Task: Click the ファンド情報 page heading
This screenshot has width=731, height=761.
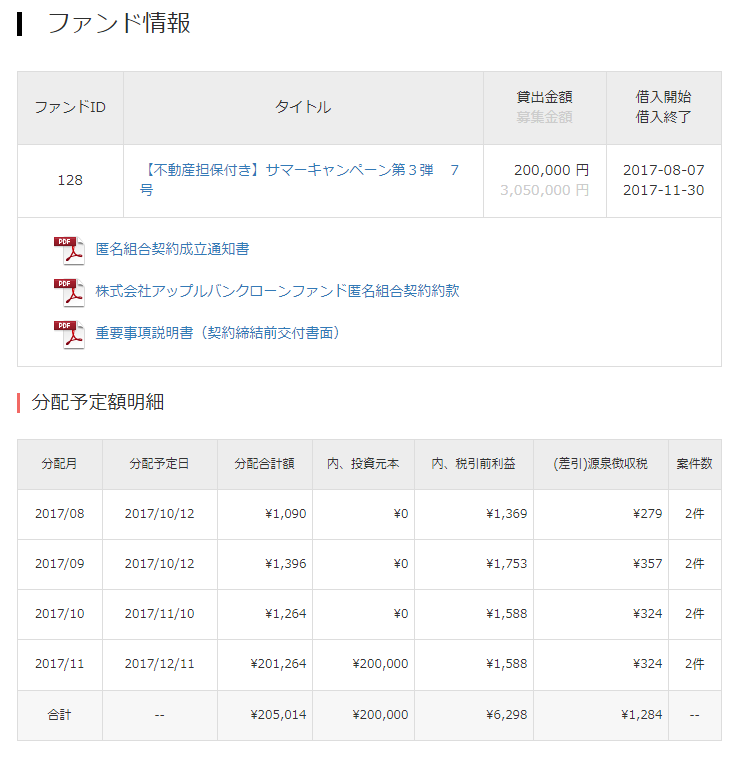Action: pyautogui.click(x=119, y=24)
